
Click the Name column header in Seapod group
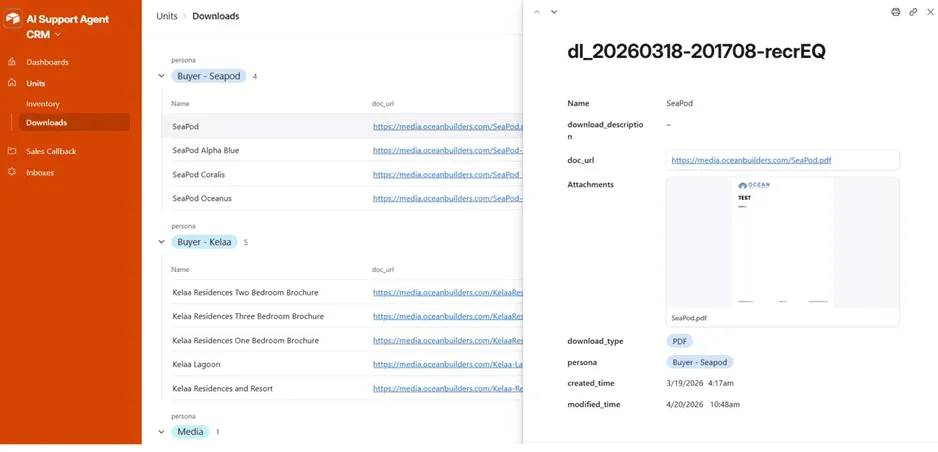coord(181,103)
